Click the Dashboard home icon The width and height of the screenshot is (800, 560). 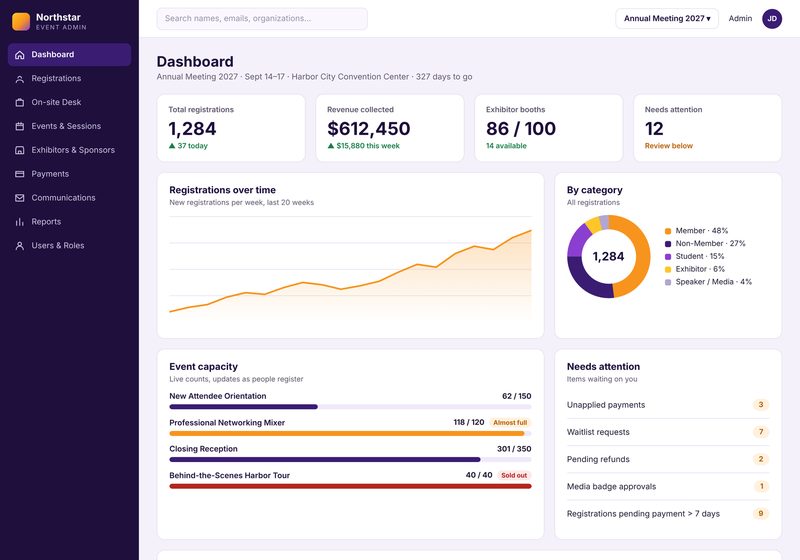pos(19,55)
